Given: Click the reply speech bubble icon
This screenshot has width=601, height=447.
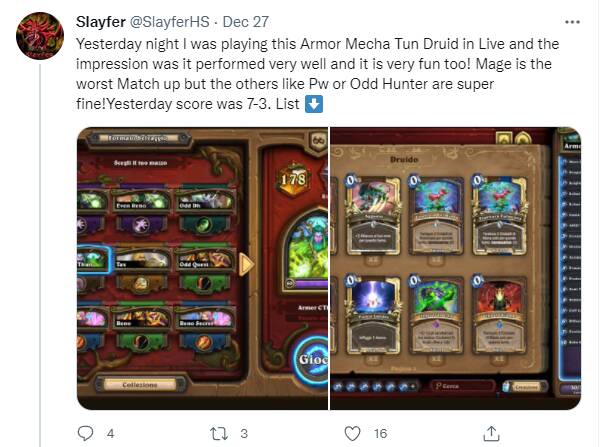Looking at the screenshot, I should point(85,433).
